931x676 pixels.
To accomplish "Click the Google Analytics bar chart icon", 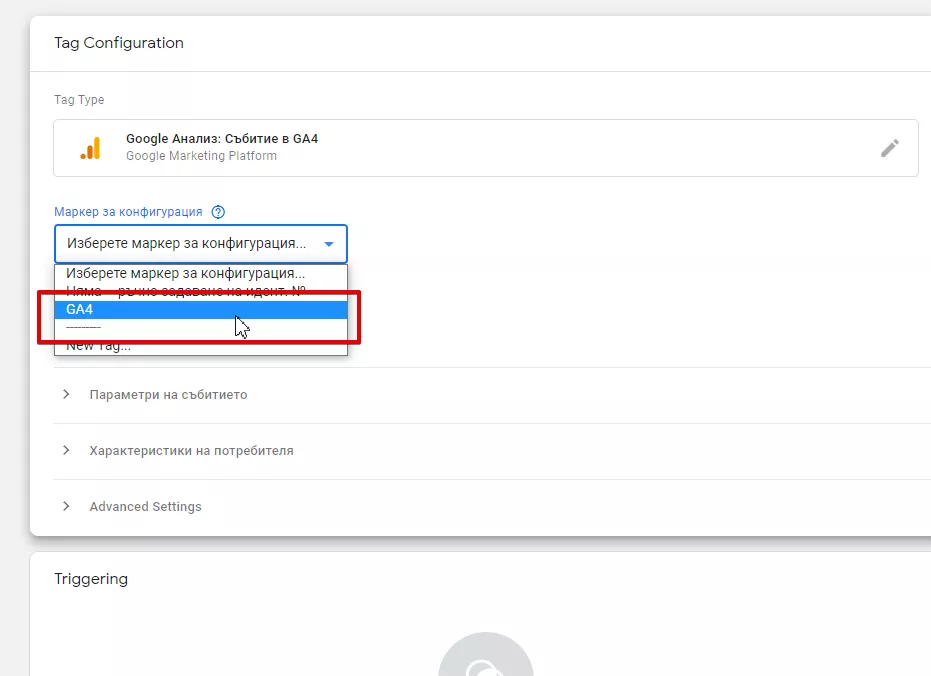I will (x=91, y=148).
